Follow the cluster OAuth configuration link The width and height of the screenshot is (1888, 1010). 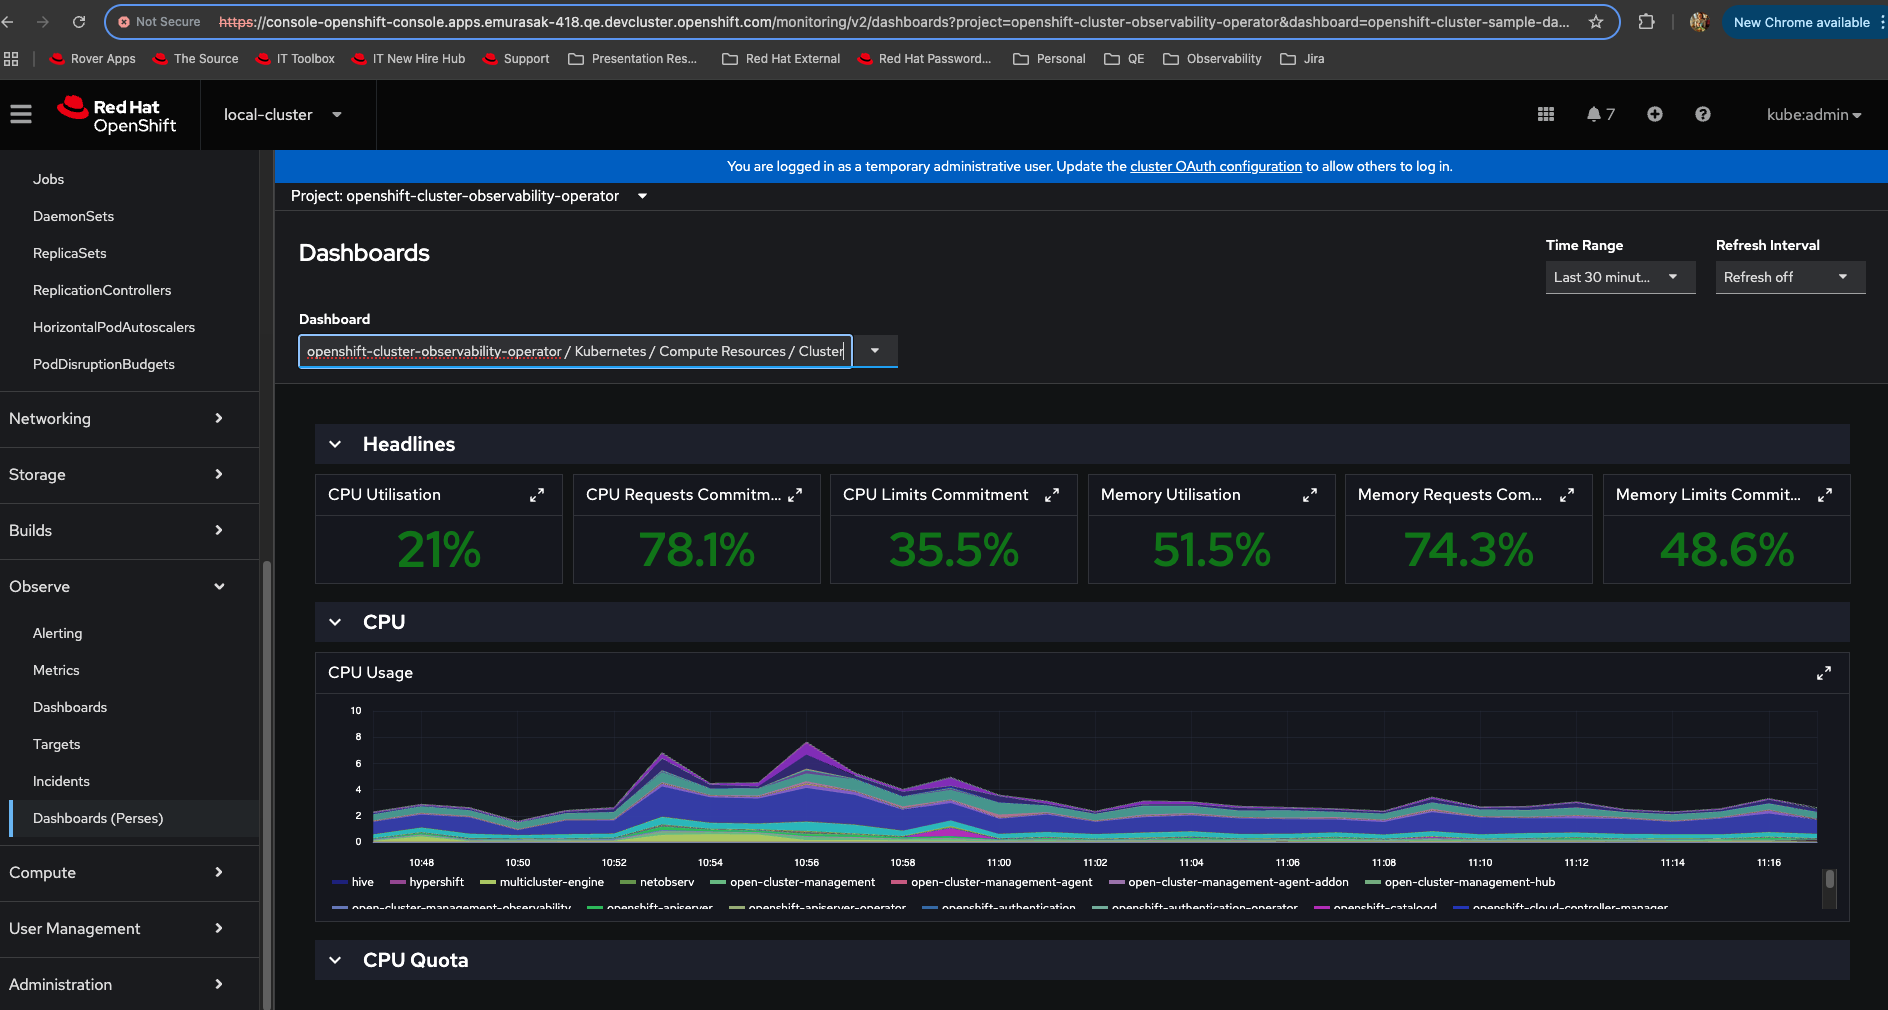click(1215, 166)
